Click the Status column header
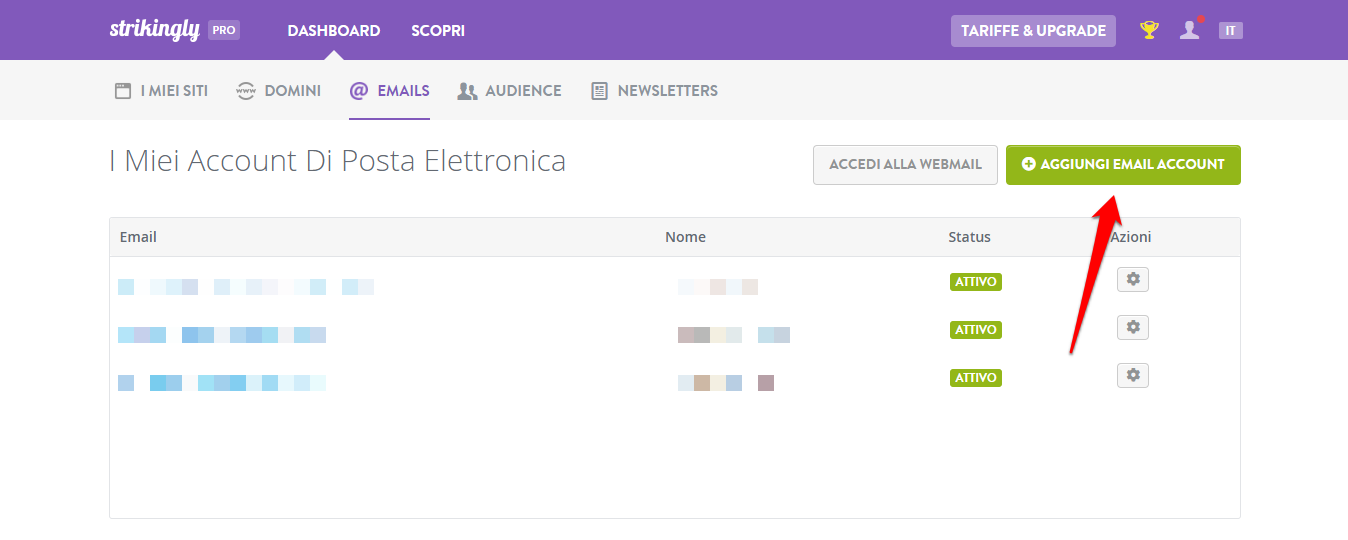Image resolution: width=1348 pixels, height=540 pixels. pos(969,237)
